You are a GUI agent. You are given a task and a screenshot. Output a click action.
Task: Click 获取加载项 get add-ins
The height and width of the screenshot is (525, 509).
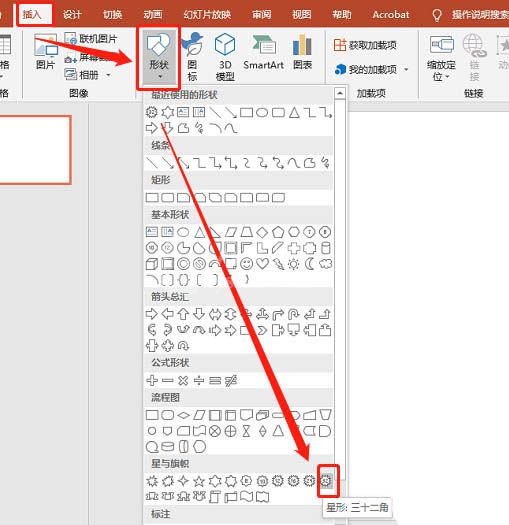(365, 45)
